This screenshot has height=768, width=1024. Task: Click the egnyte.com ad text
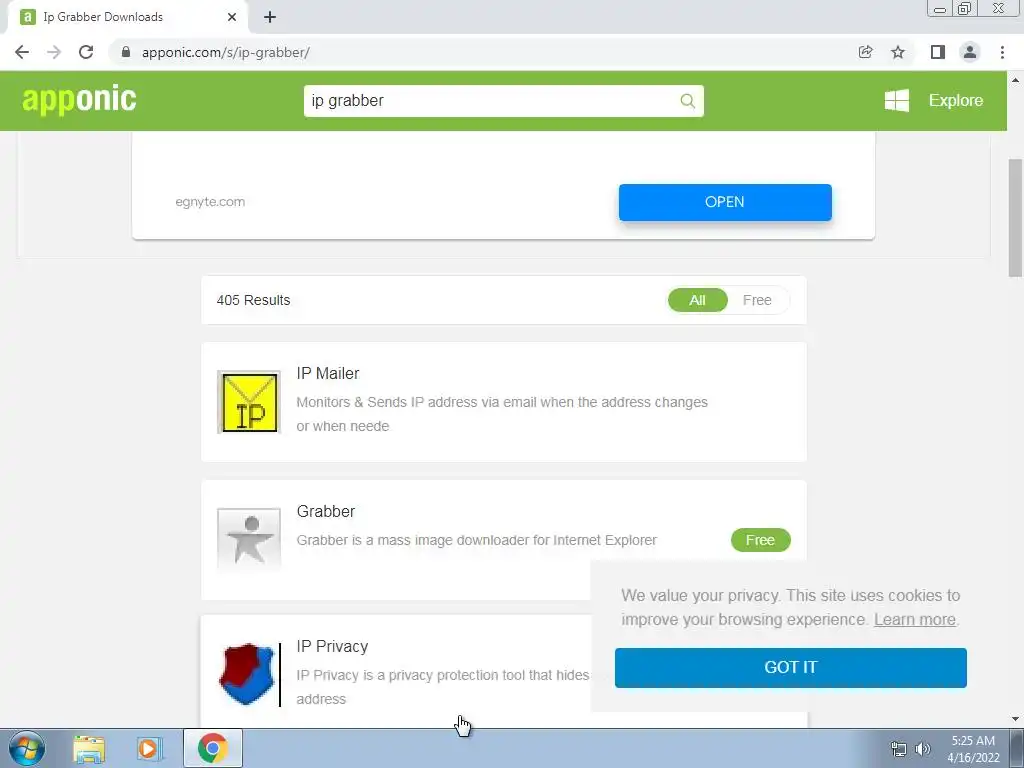coord(210,202)
